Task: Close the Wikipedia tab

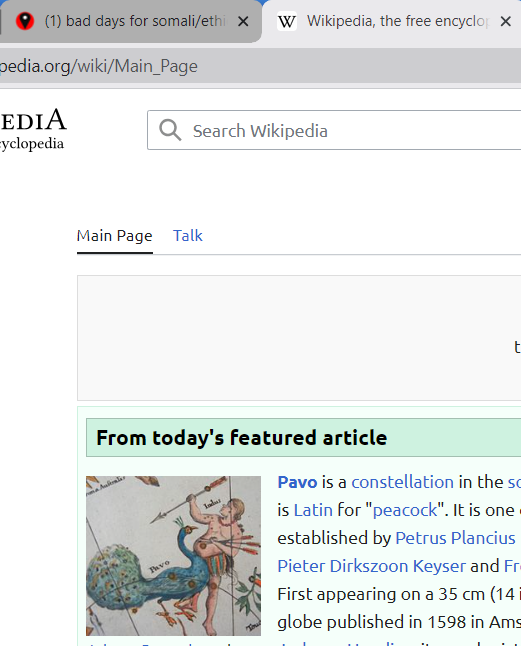Action: pos(505,21)
